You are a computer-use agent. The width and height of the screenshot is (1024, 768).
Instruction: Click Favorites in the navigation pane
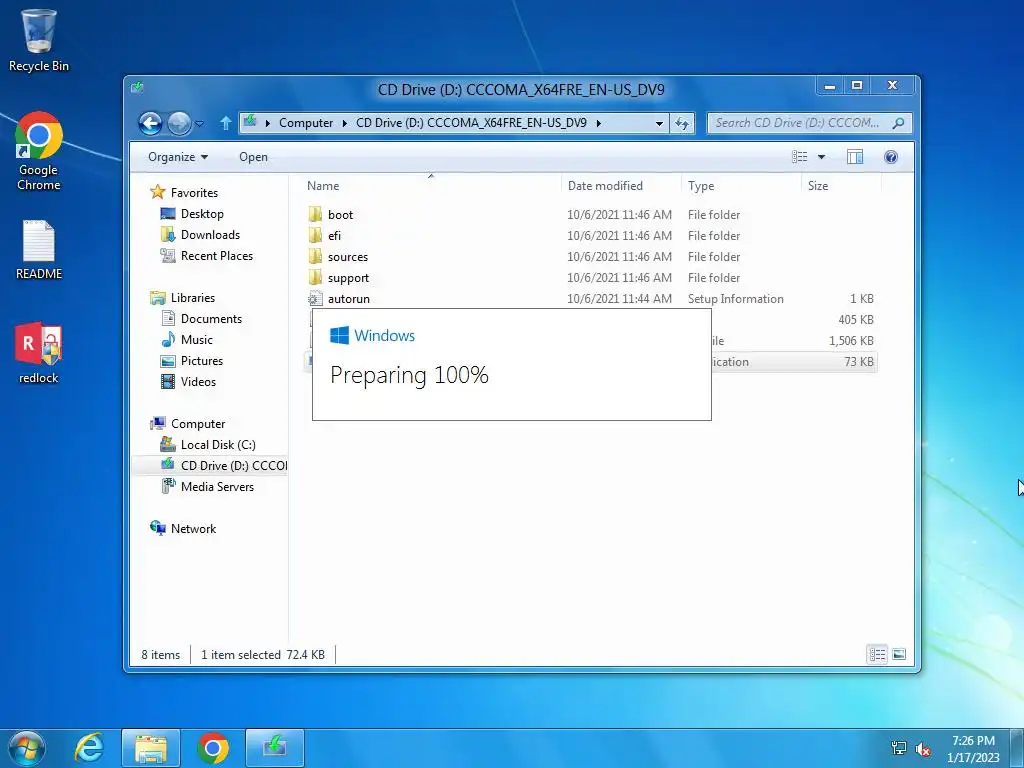click(184, 193)
